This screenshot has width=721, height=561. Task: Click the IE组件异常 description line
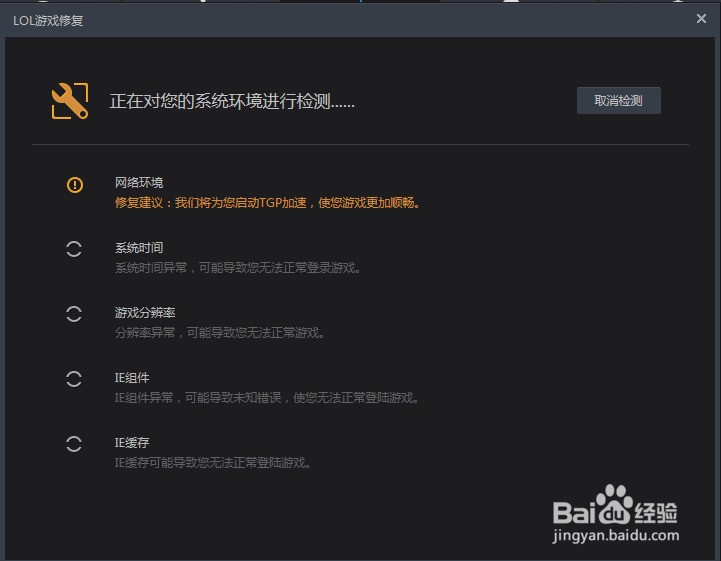coord(267,397)
